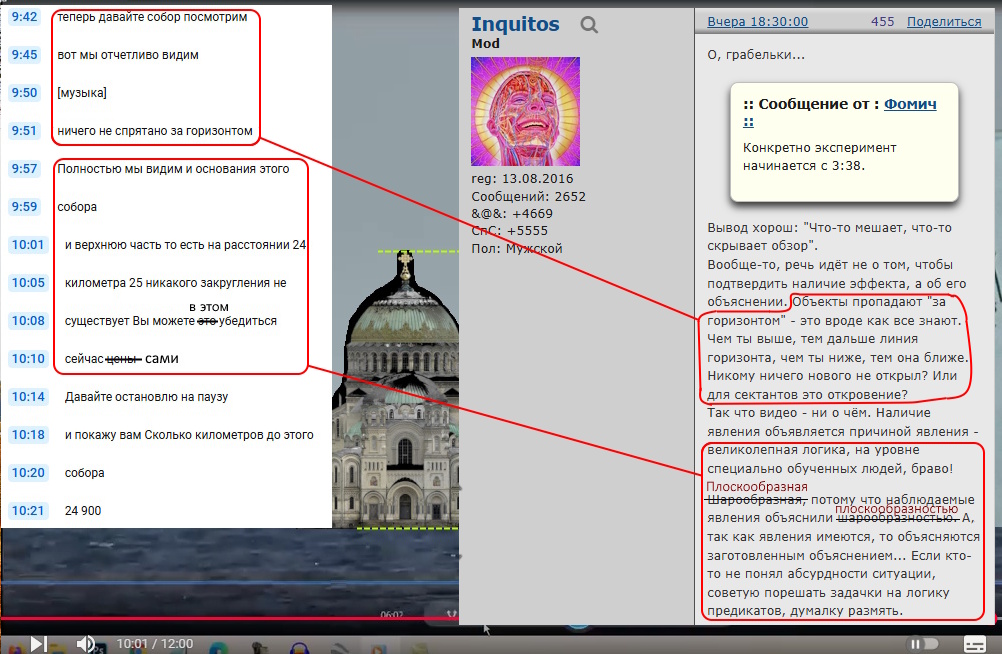Seek on the red video progress bar

coord(230,618)
